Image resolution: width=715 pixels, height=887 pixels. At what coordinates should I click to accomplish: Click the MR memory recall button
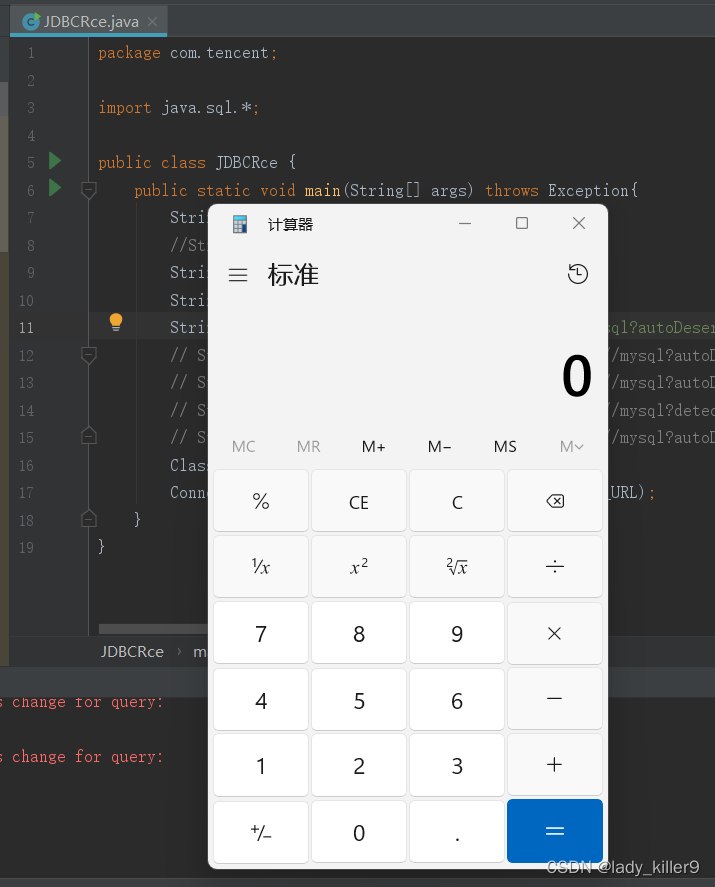point(308,447)
